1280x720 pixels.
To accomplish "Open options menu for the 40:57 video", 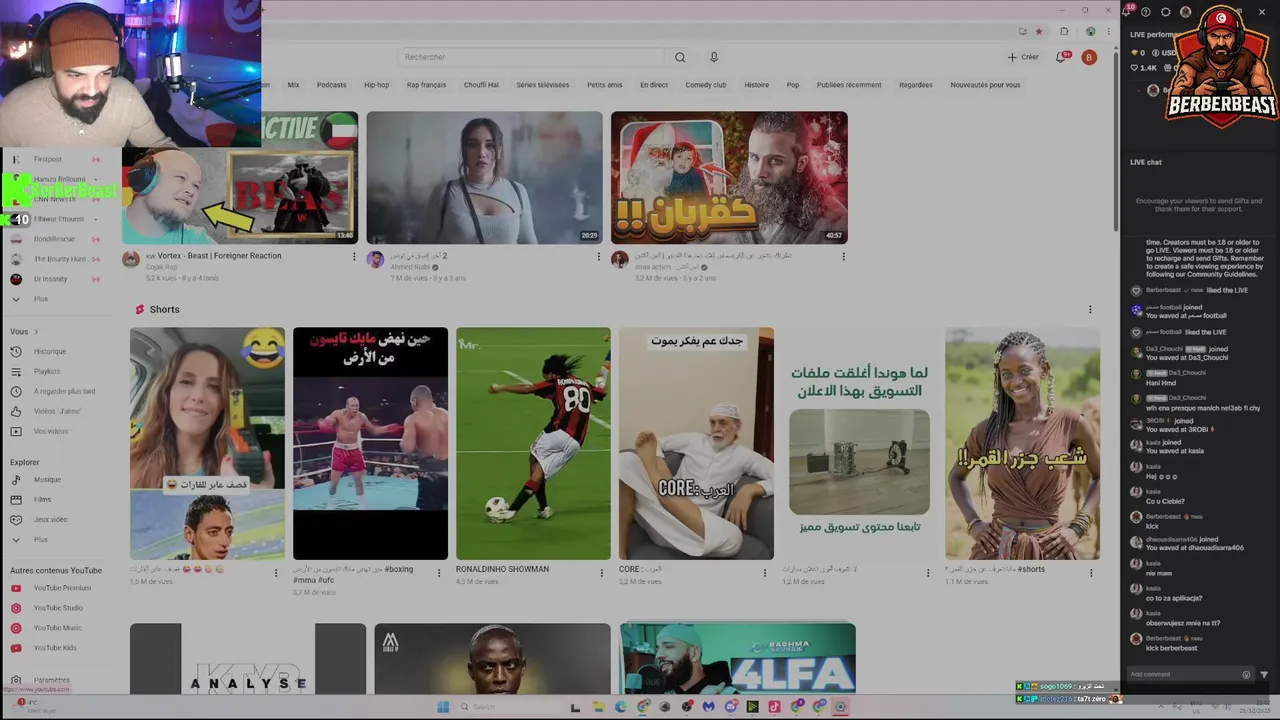I will 843,256.
